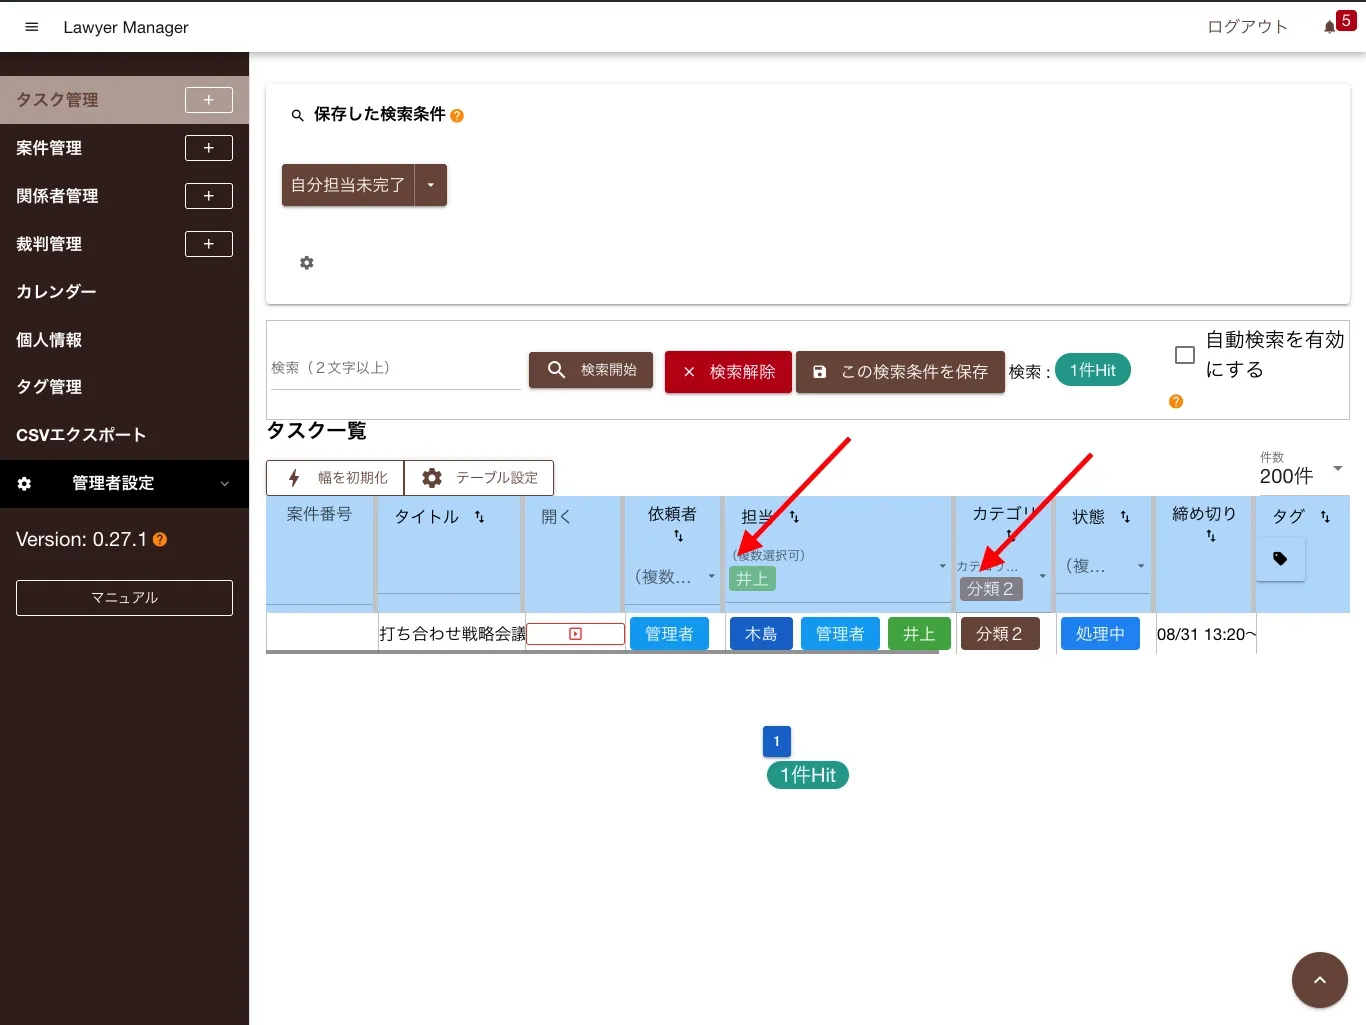Open 状態 filter dropdown (複…)
This screenshot has height=1025, width=1366.
point(1103,566)
